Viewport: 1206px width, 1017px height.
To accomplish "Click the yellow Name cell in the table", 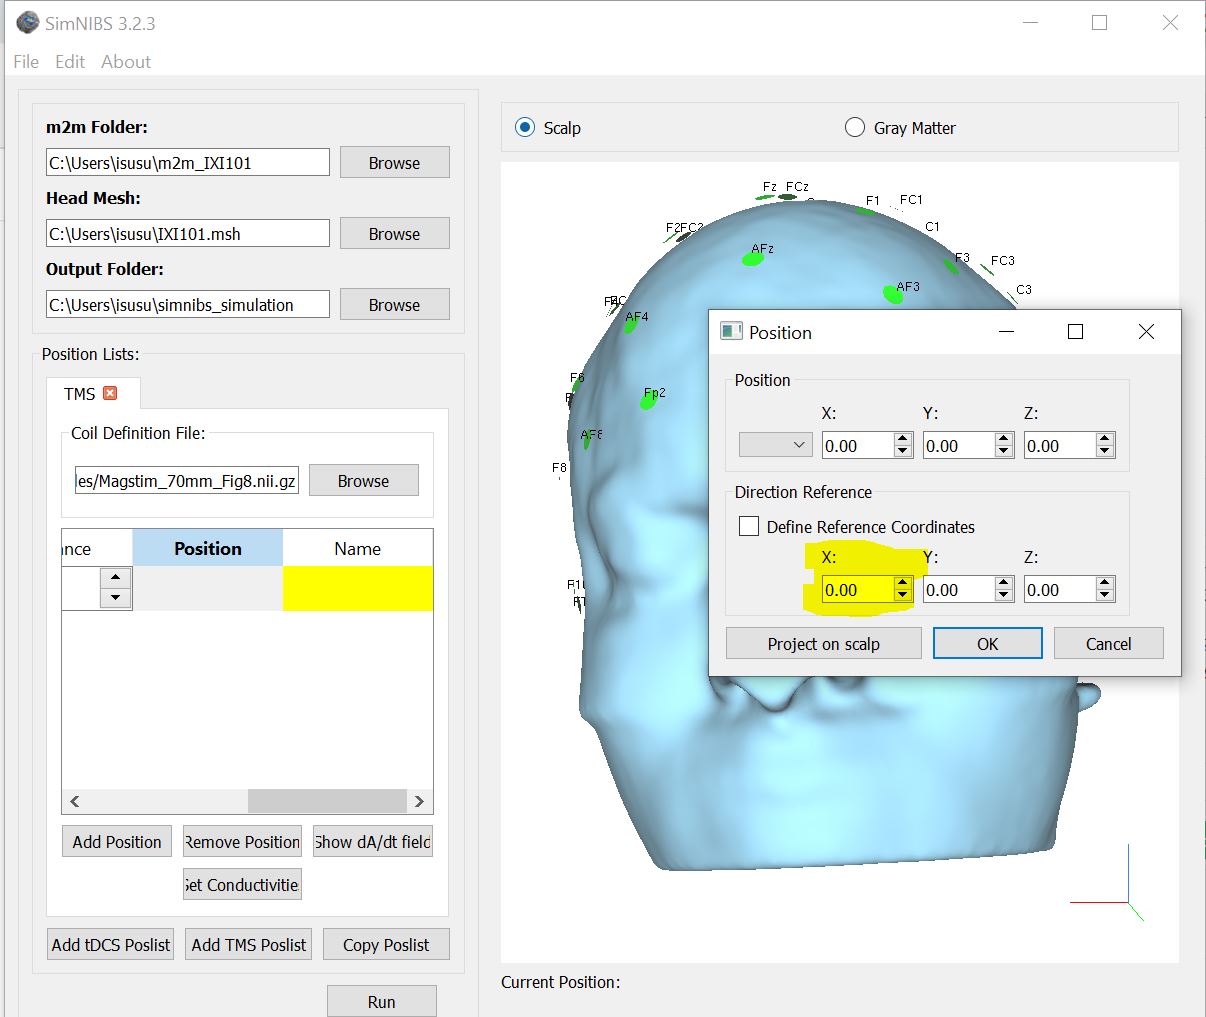I will [x=358, y=589].
